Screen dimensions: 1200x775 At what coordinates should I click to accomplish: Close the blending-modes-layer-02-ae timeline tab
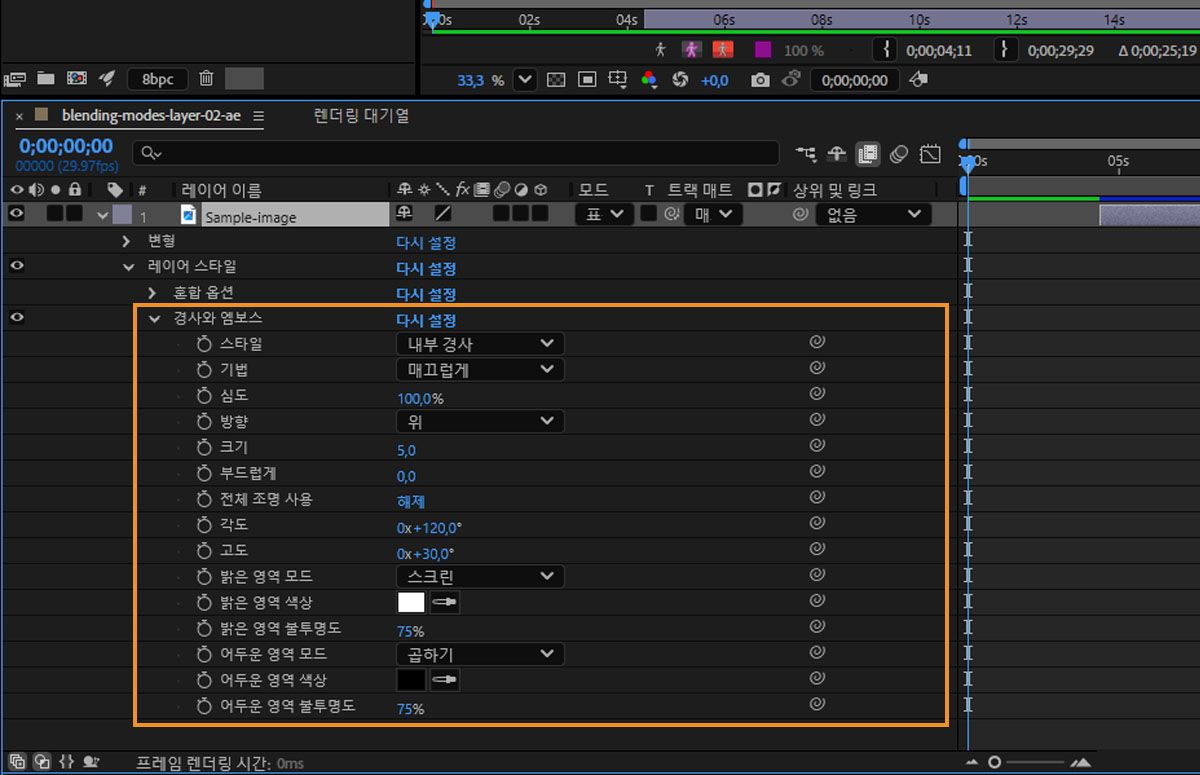(x=19, y=116)
